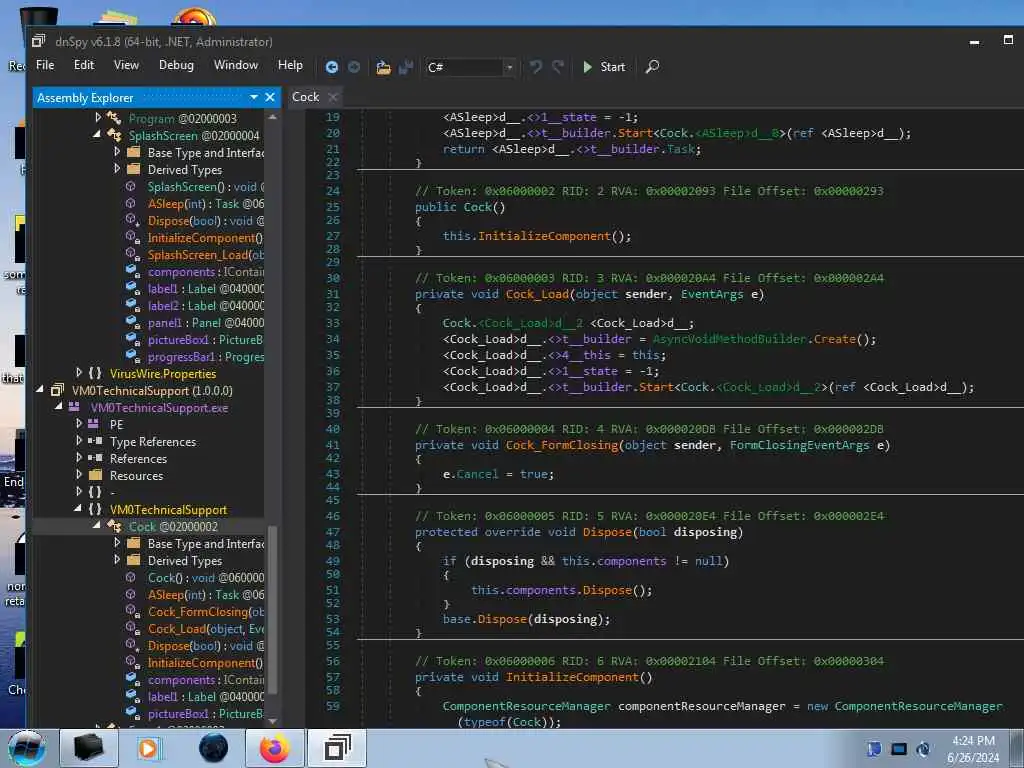1024x768 pixels.
Task: Click the Assembly Explorer scroll down arrow
Action: 272,722
